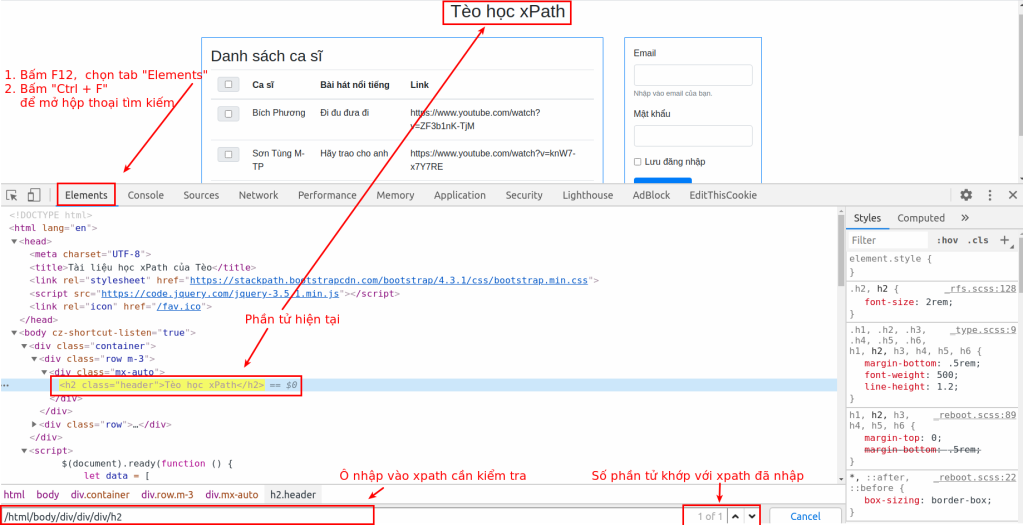
Task: Open the Network tab
Action: point(258,195)
